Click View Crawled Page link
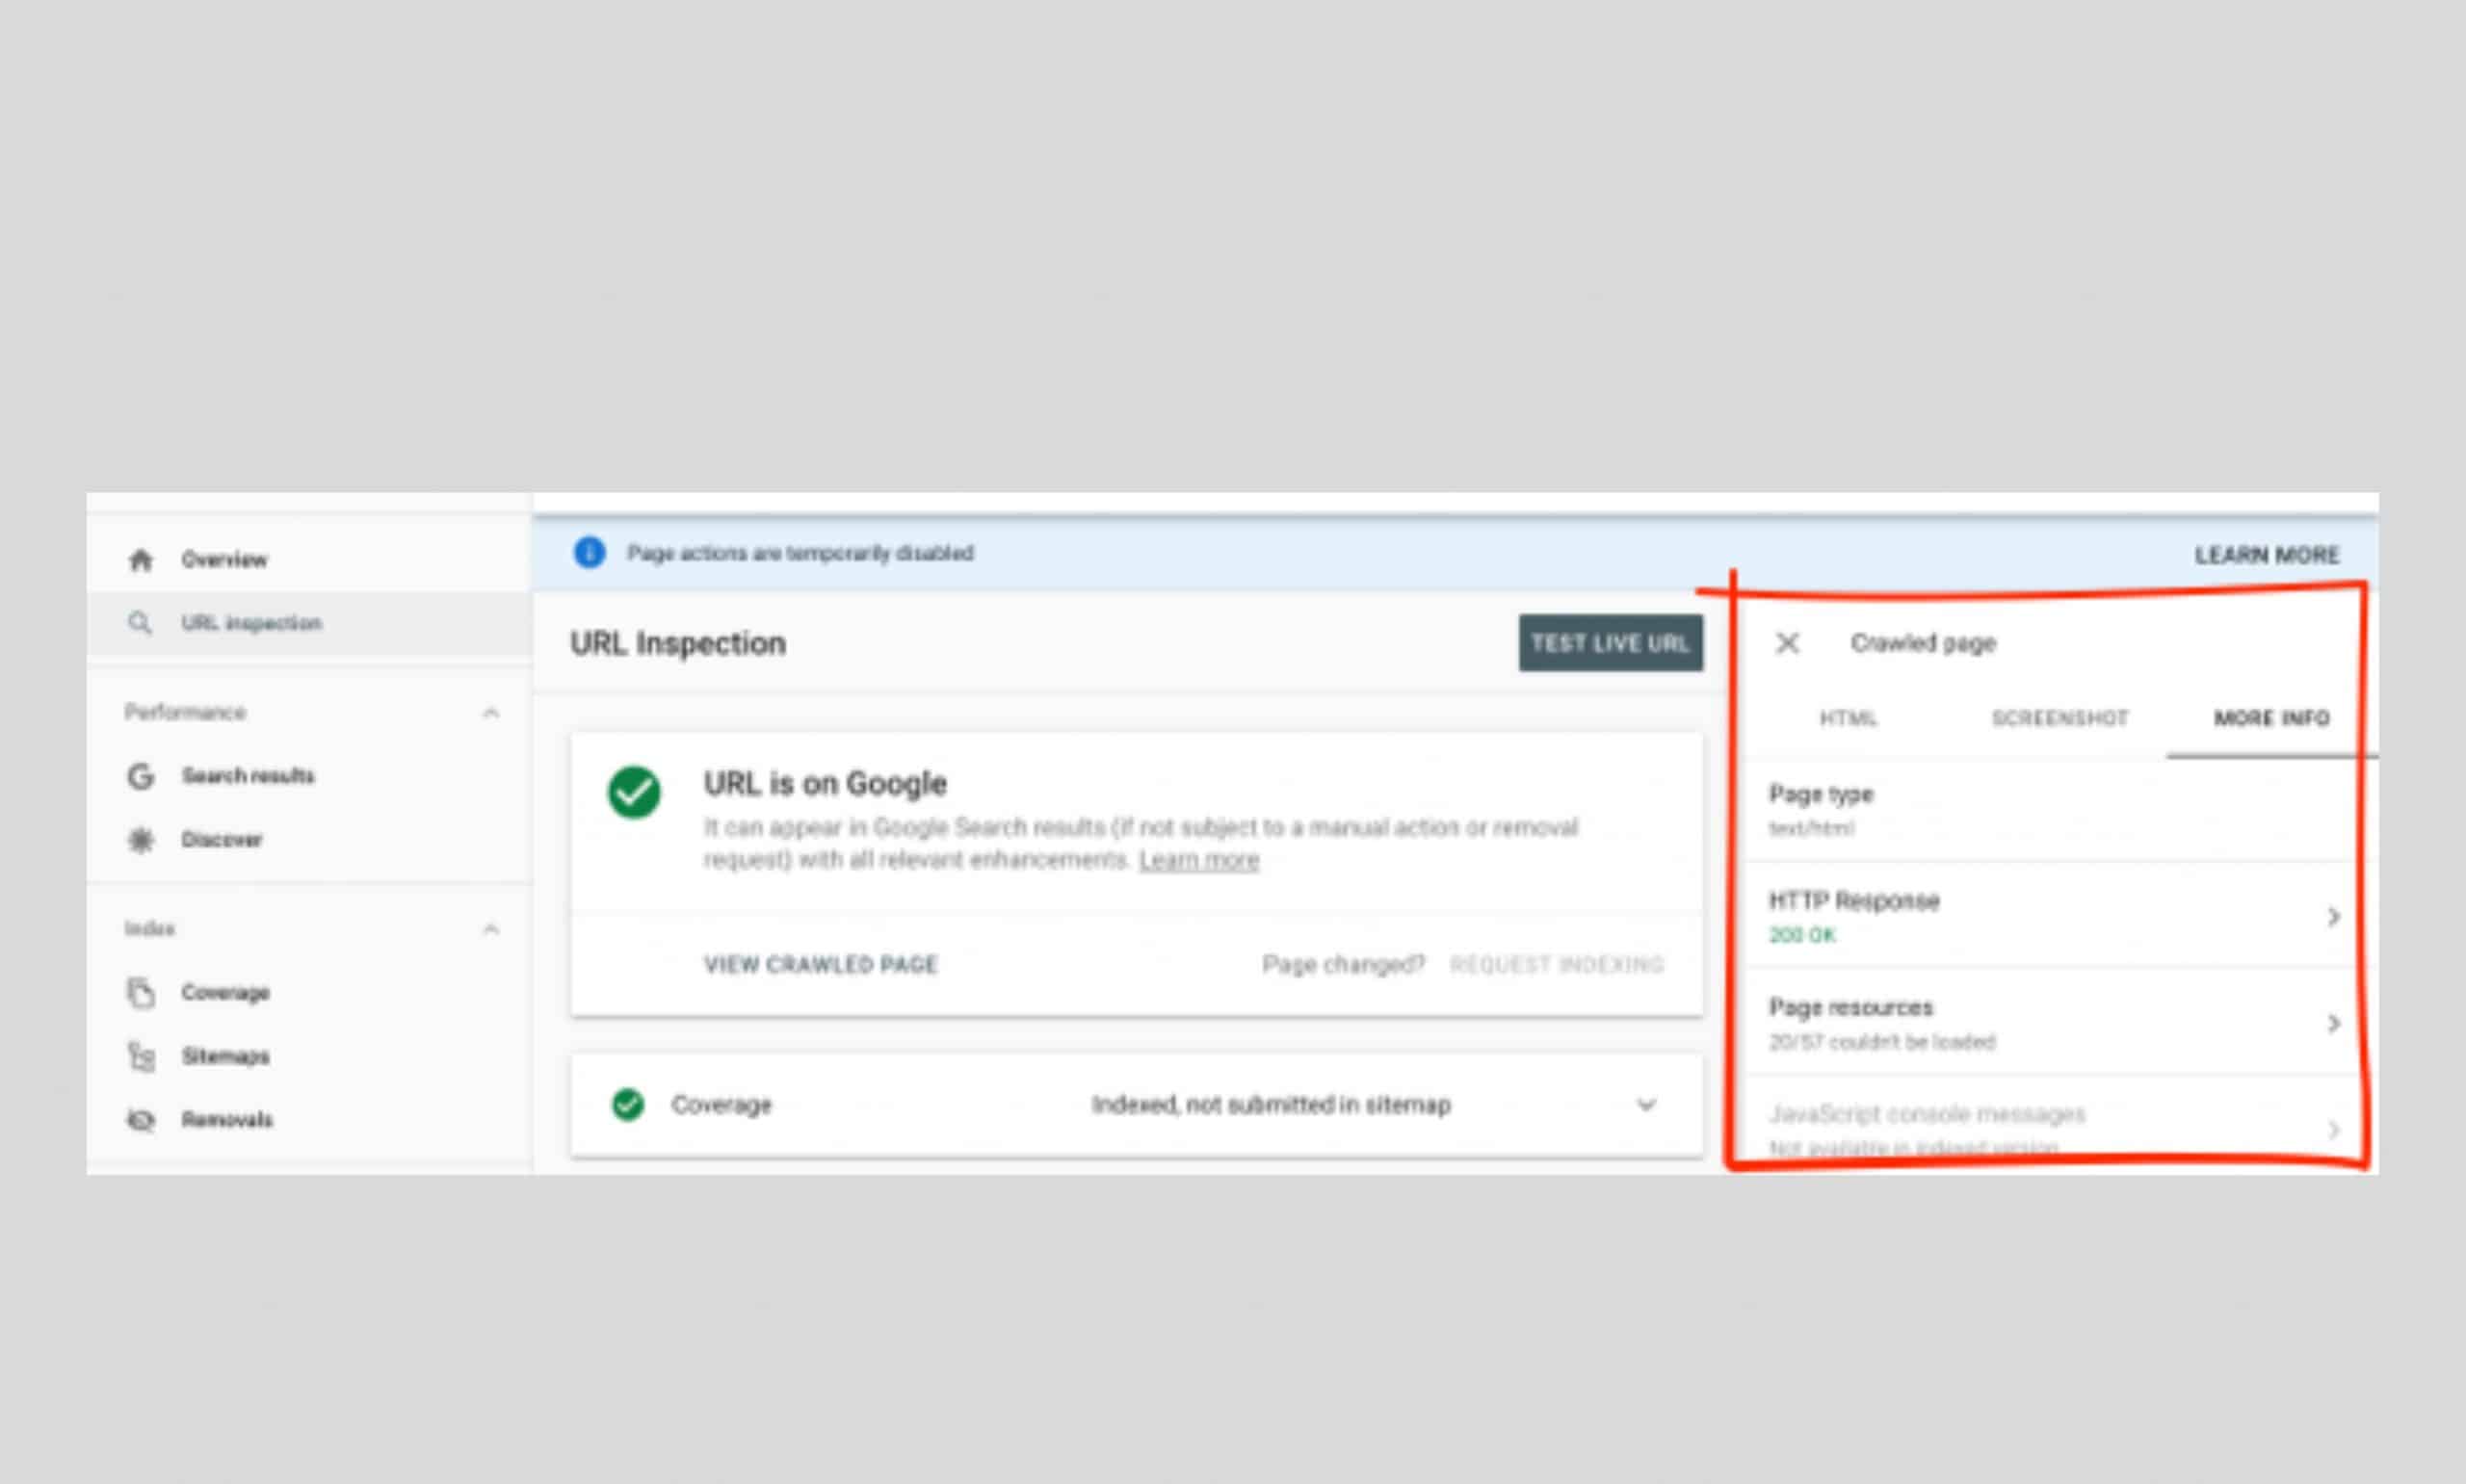2466x1484 pixels. (x=820, y=965)
